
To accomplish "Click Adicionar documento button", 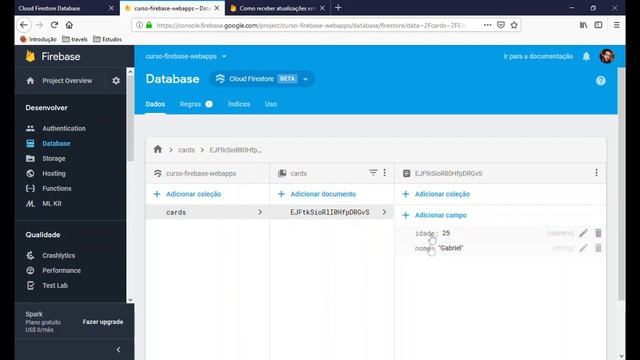I will pos(317,194).
